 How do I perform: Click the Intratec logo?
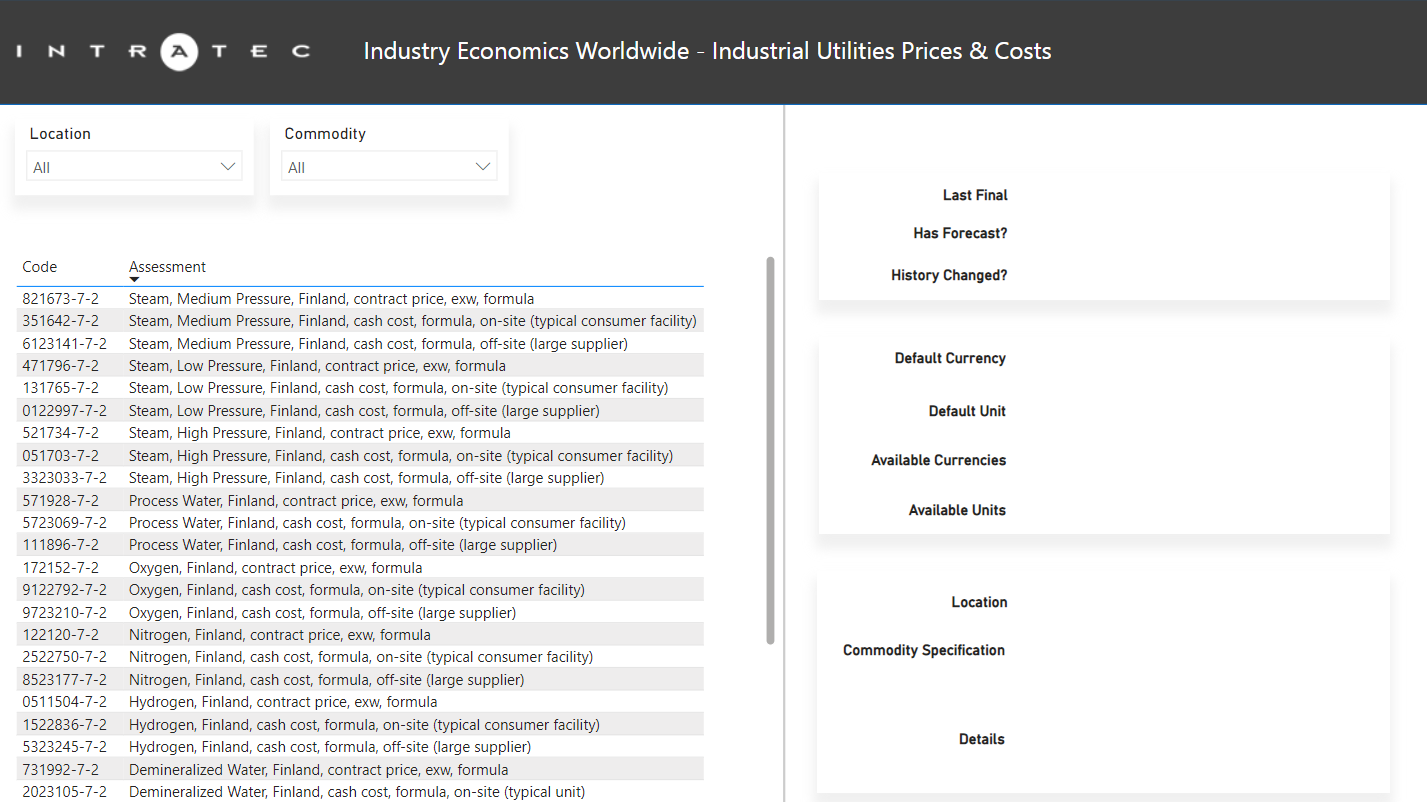click(164, 51)
